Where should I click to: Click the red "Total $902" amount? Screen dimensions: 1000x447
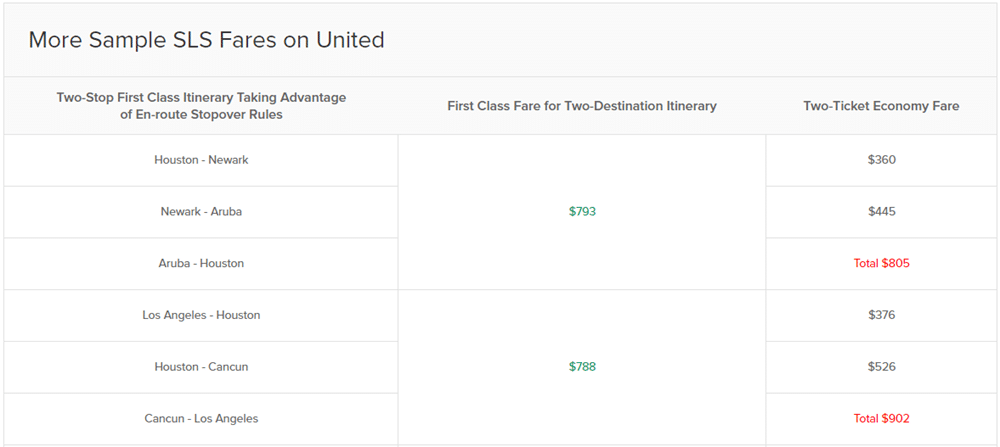pyautogui.click(x=881, y=419)
